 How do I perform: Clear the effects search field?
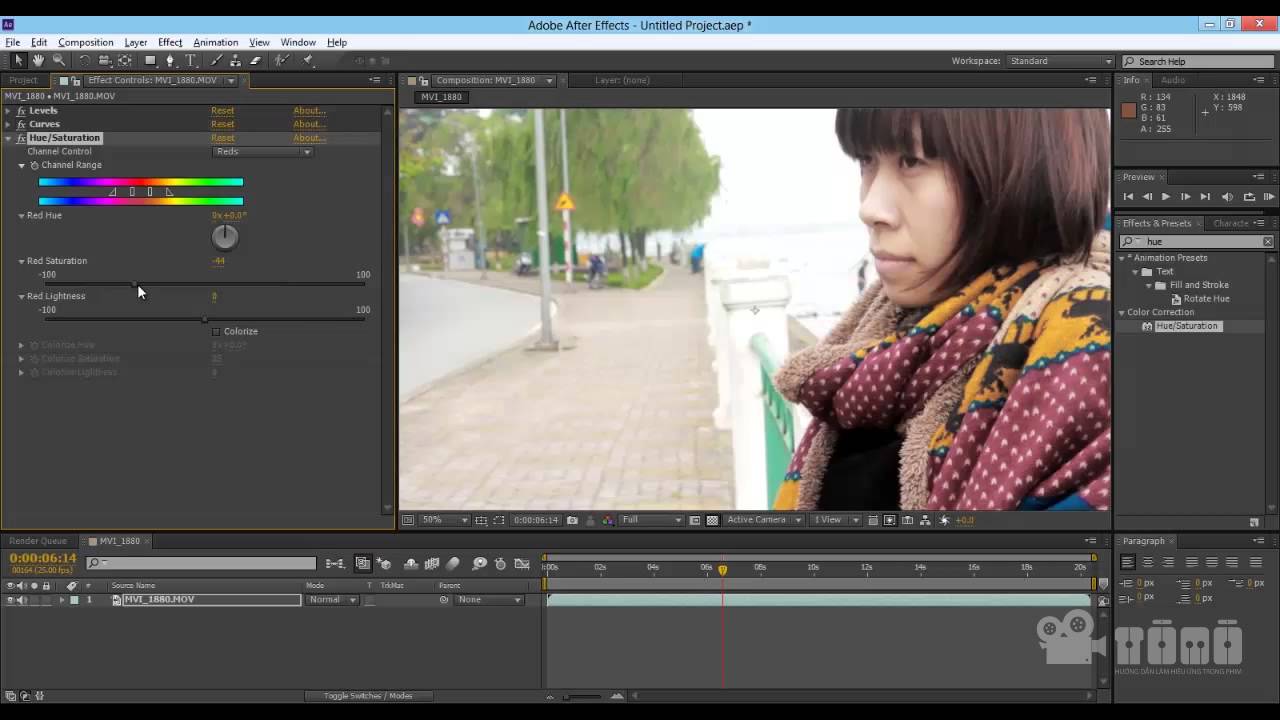[1268, 241]
